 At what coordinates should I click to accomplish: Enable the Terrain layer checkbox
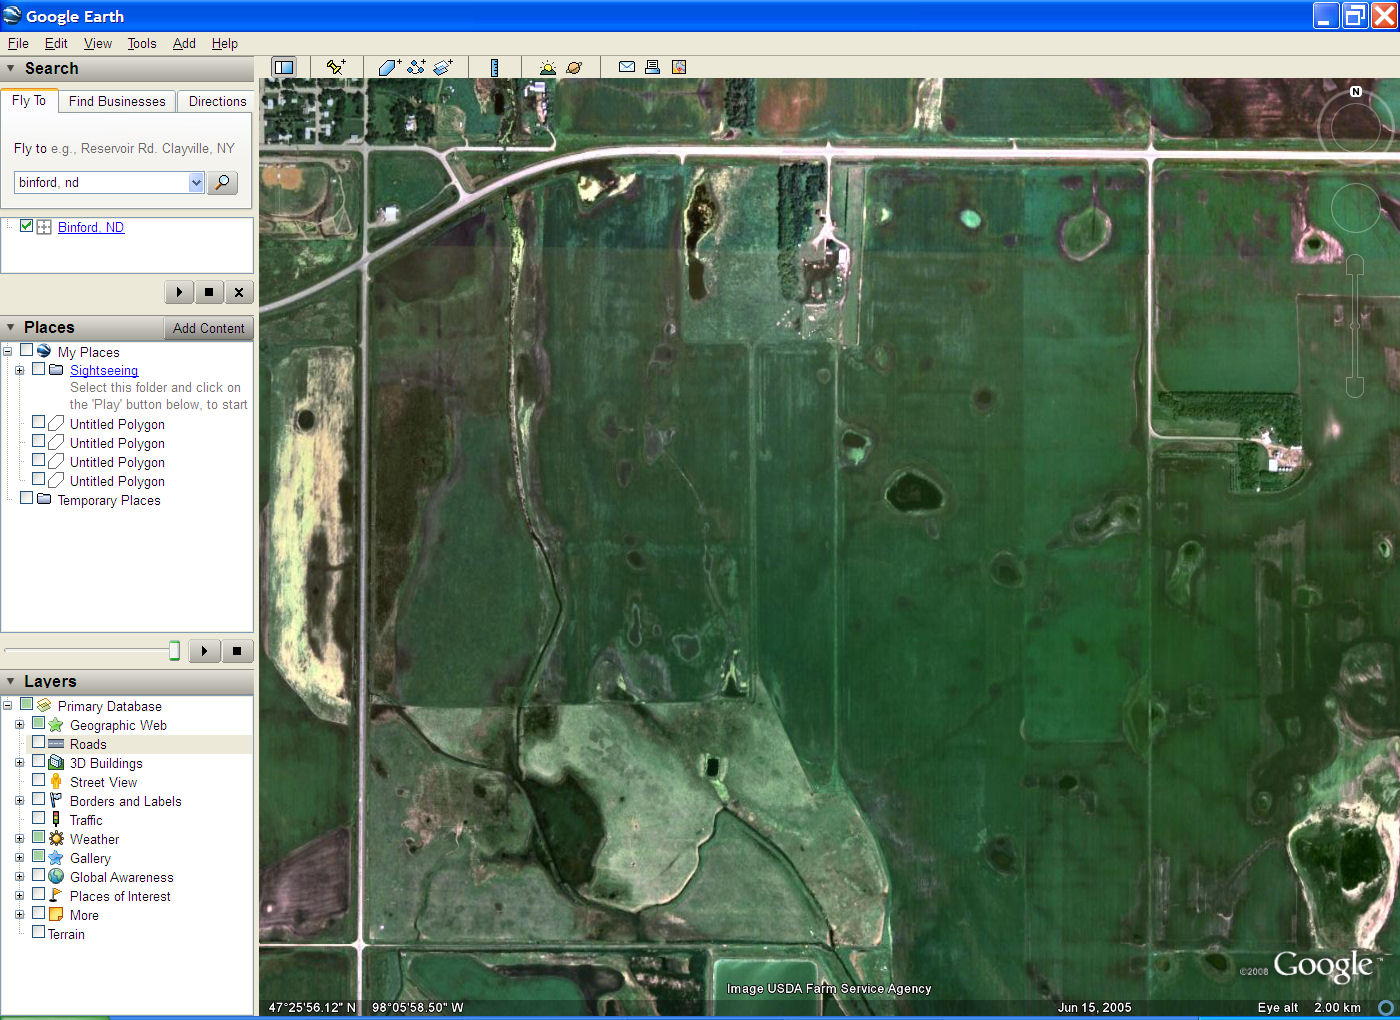click(38, 933)
